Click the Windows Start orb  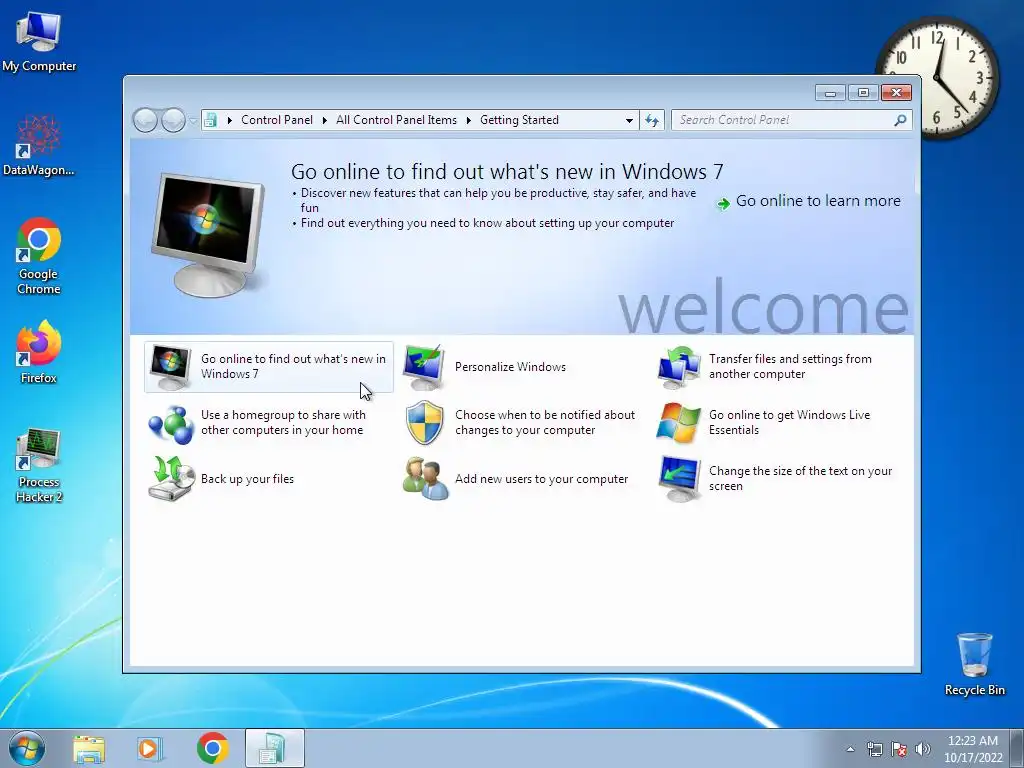coord(27,748)
